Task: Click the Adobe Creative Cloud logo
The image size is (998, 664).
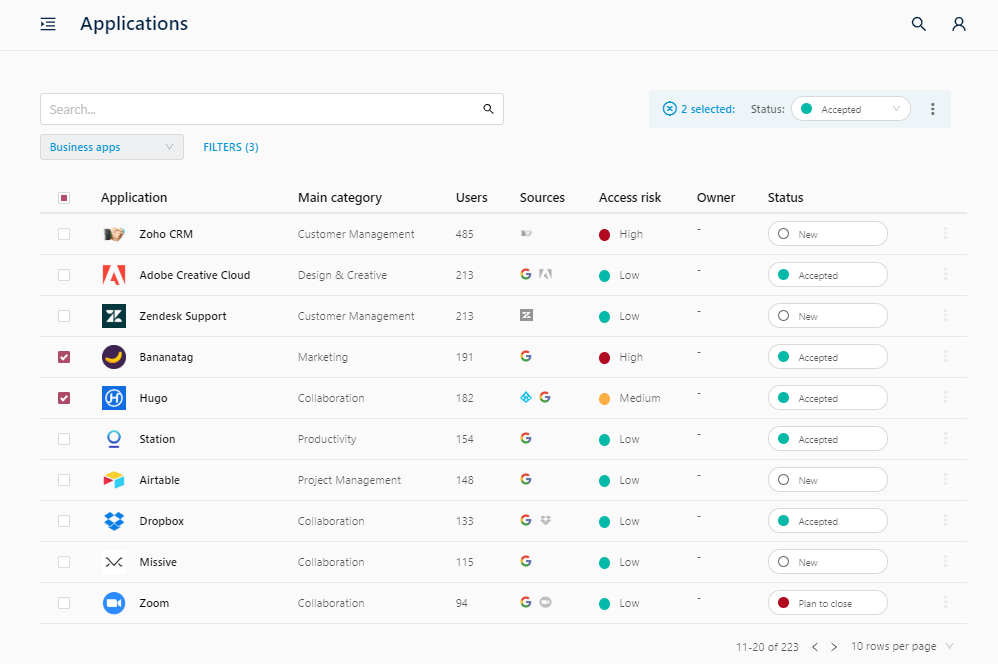Action: pos(114,275)
